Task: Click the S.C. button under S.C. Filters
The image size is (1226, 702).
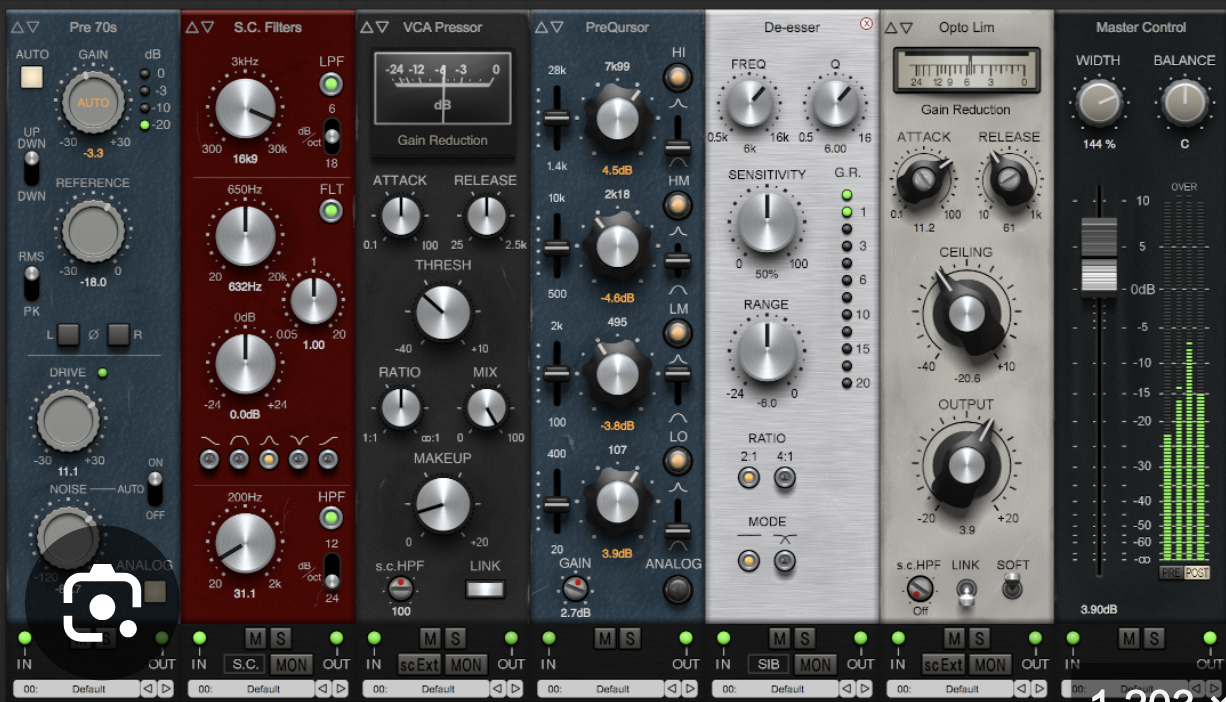Action: point(242,664)
